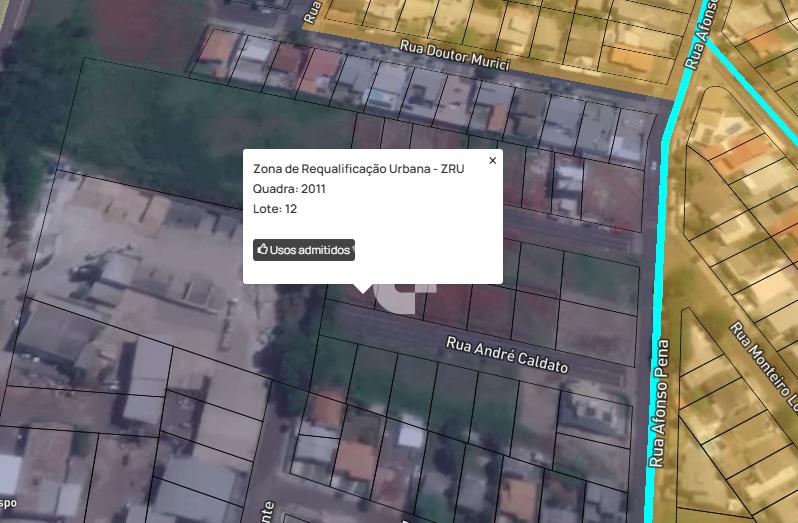This screenshot has height=523, width=798.
Task: Select the red-soil corner lot near Afonso Pena
Action: (612, 196)
